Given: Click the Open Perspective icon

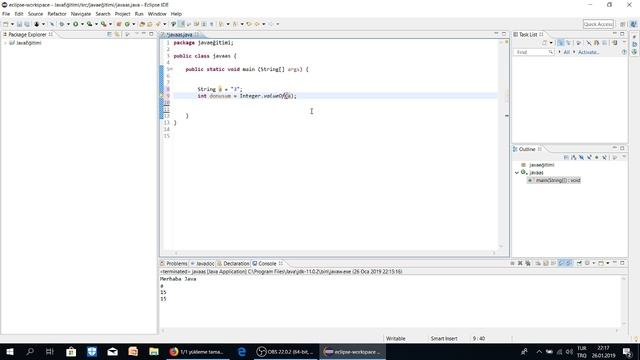Looking at the screenshot, I should (623, 24).
